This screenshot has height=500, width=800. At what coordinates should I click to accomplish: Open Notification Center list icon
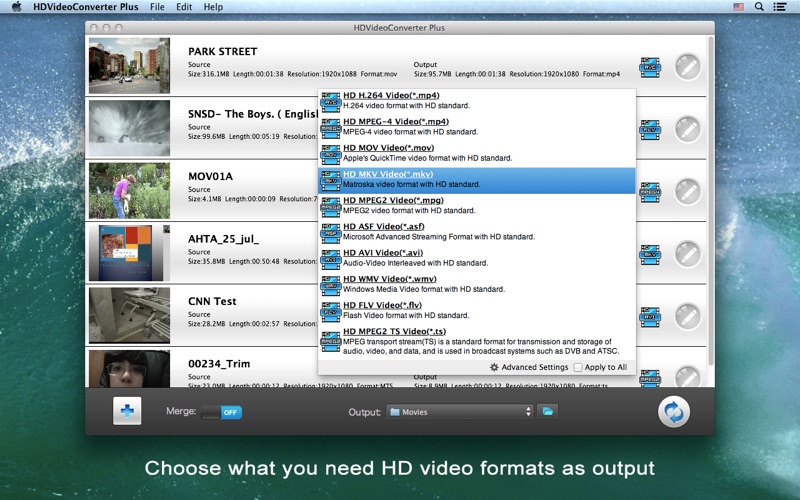coord(779,7)
